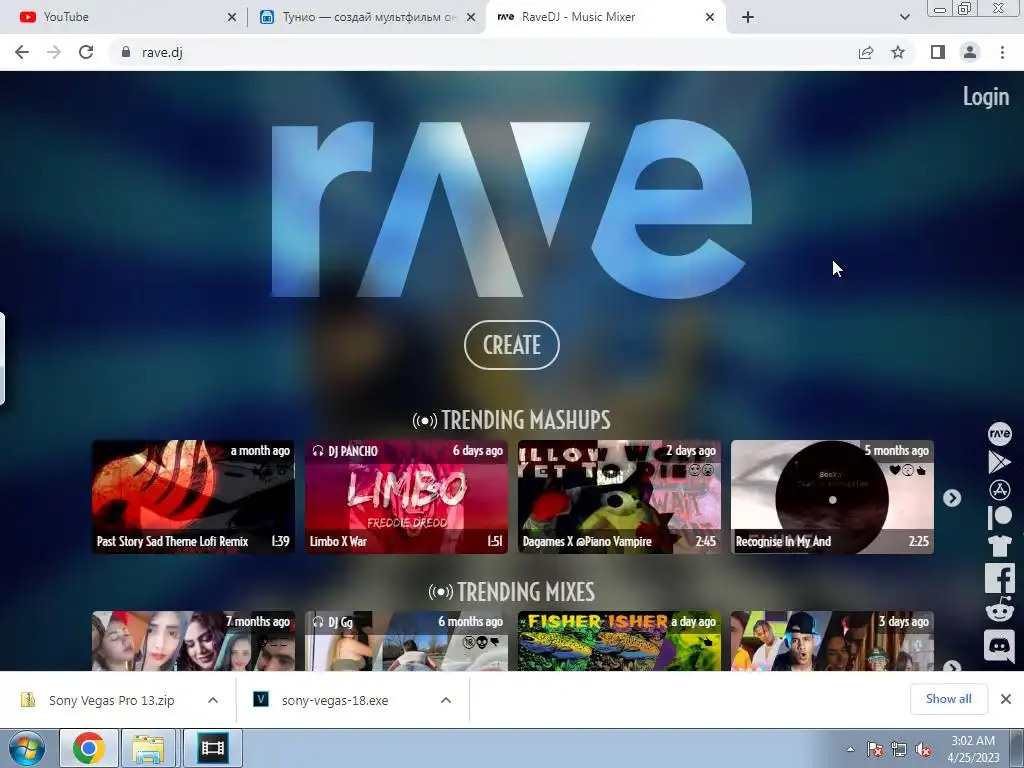Expand Sony Vegas Pro 13.zip options
The width and height of the screenshot is (1024, 768).
coord(213,700)
